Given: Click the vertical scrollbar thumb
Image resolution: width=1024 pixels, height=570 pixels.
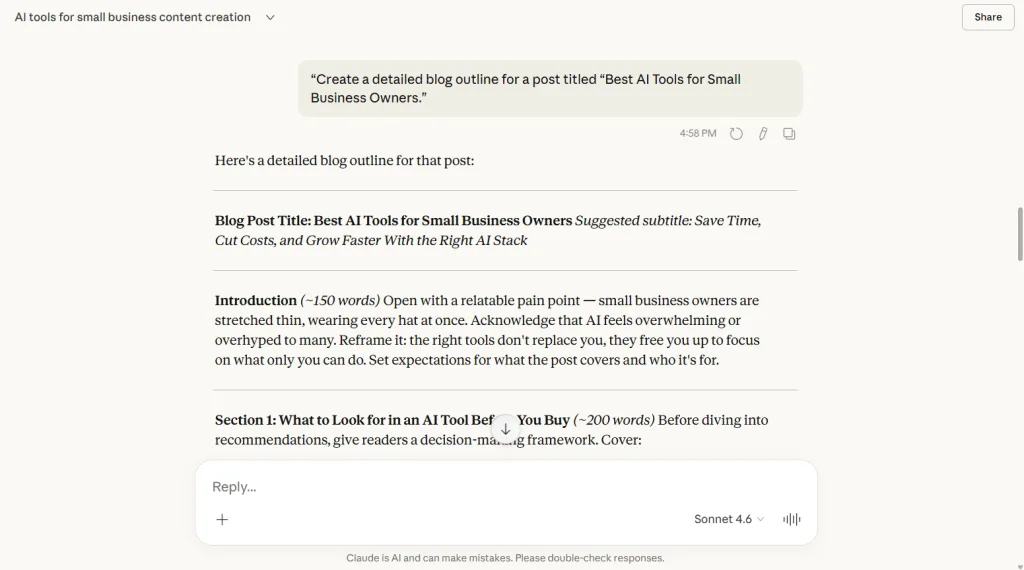Looking at the screenshot, I should [x=1019, y=234].
